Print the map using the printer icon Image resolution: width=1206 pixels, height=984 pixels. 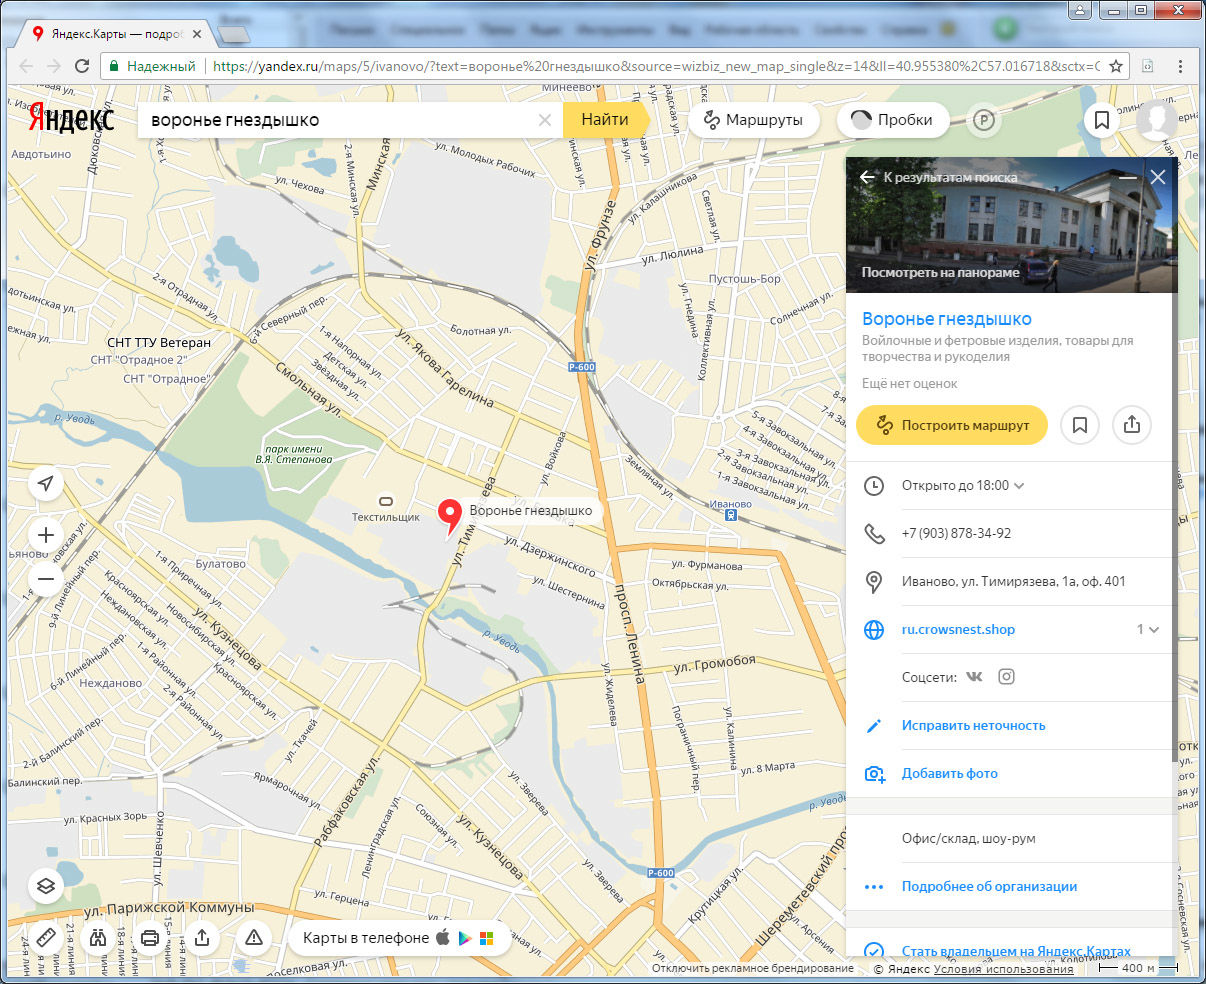click(x=150, y=938)
